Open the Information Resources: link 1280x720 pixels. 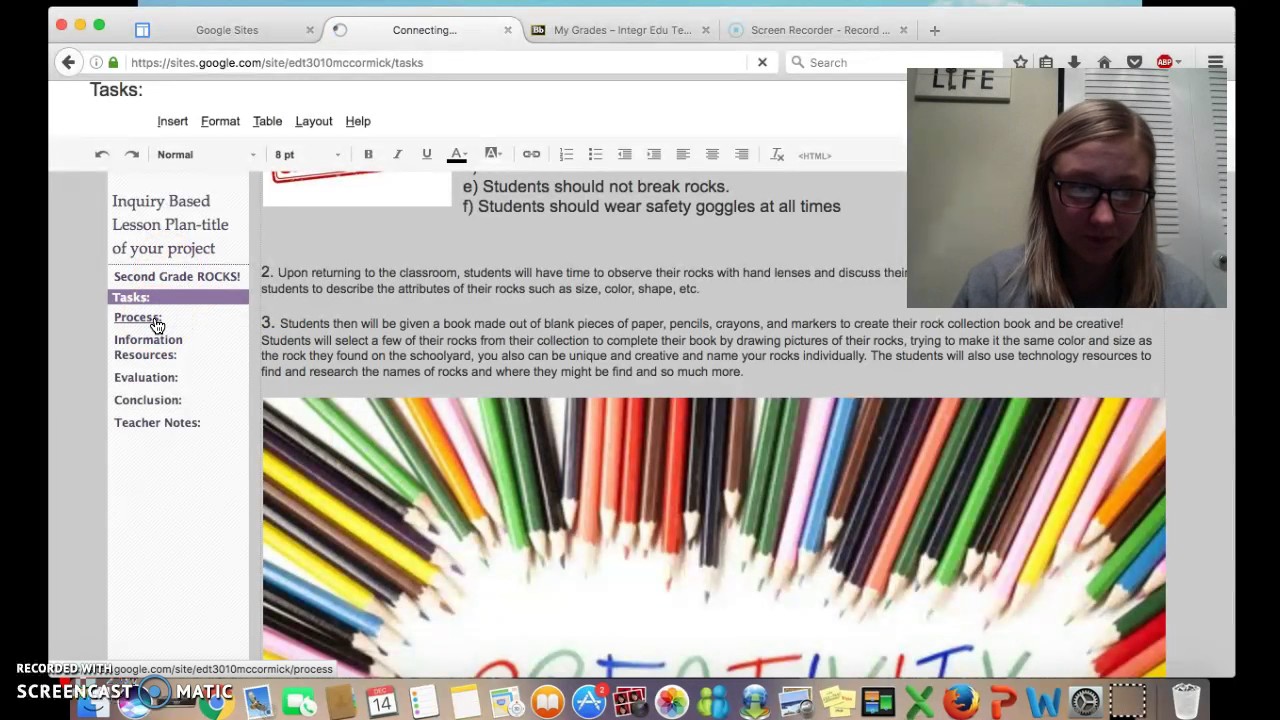tap(148, 347)
